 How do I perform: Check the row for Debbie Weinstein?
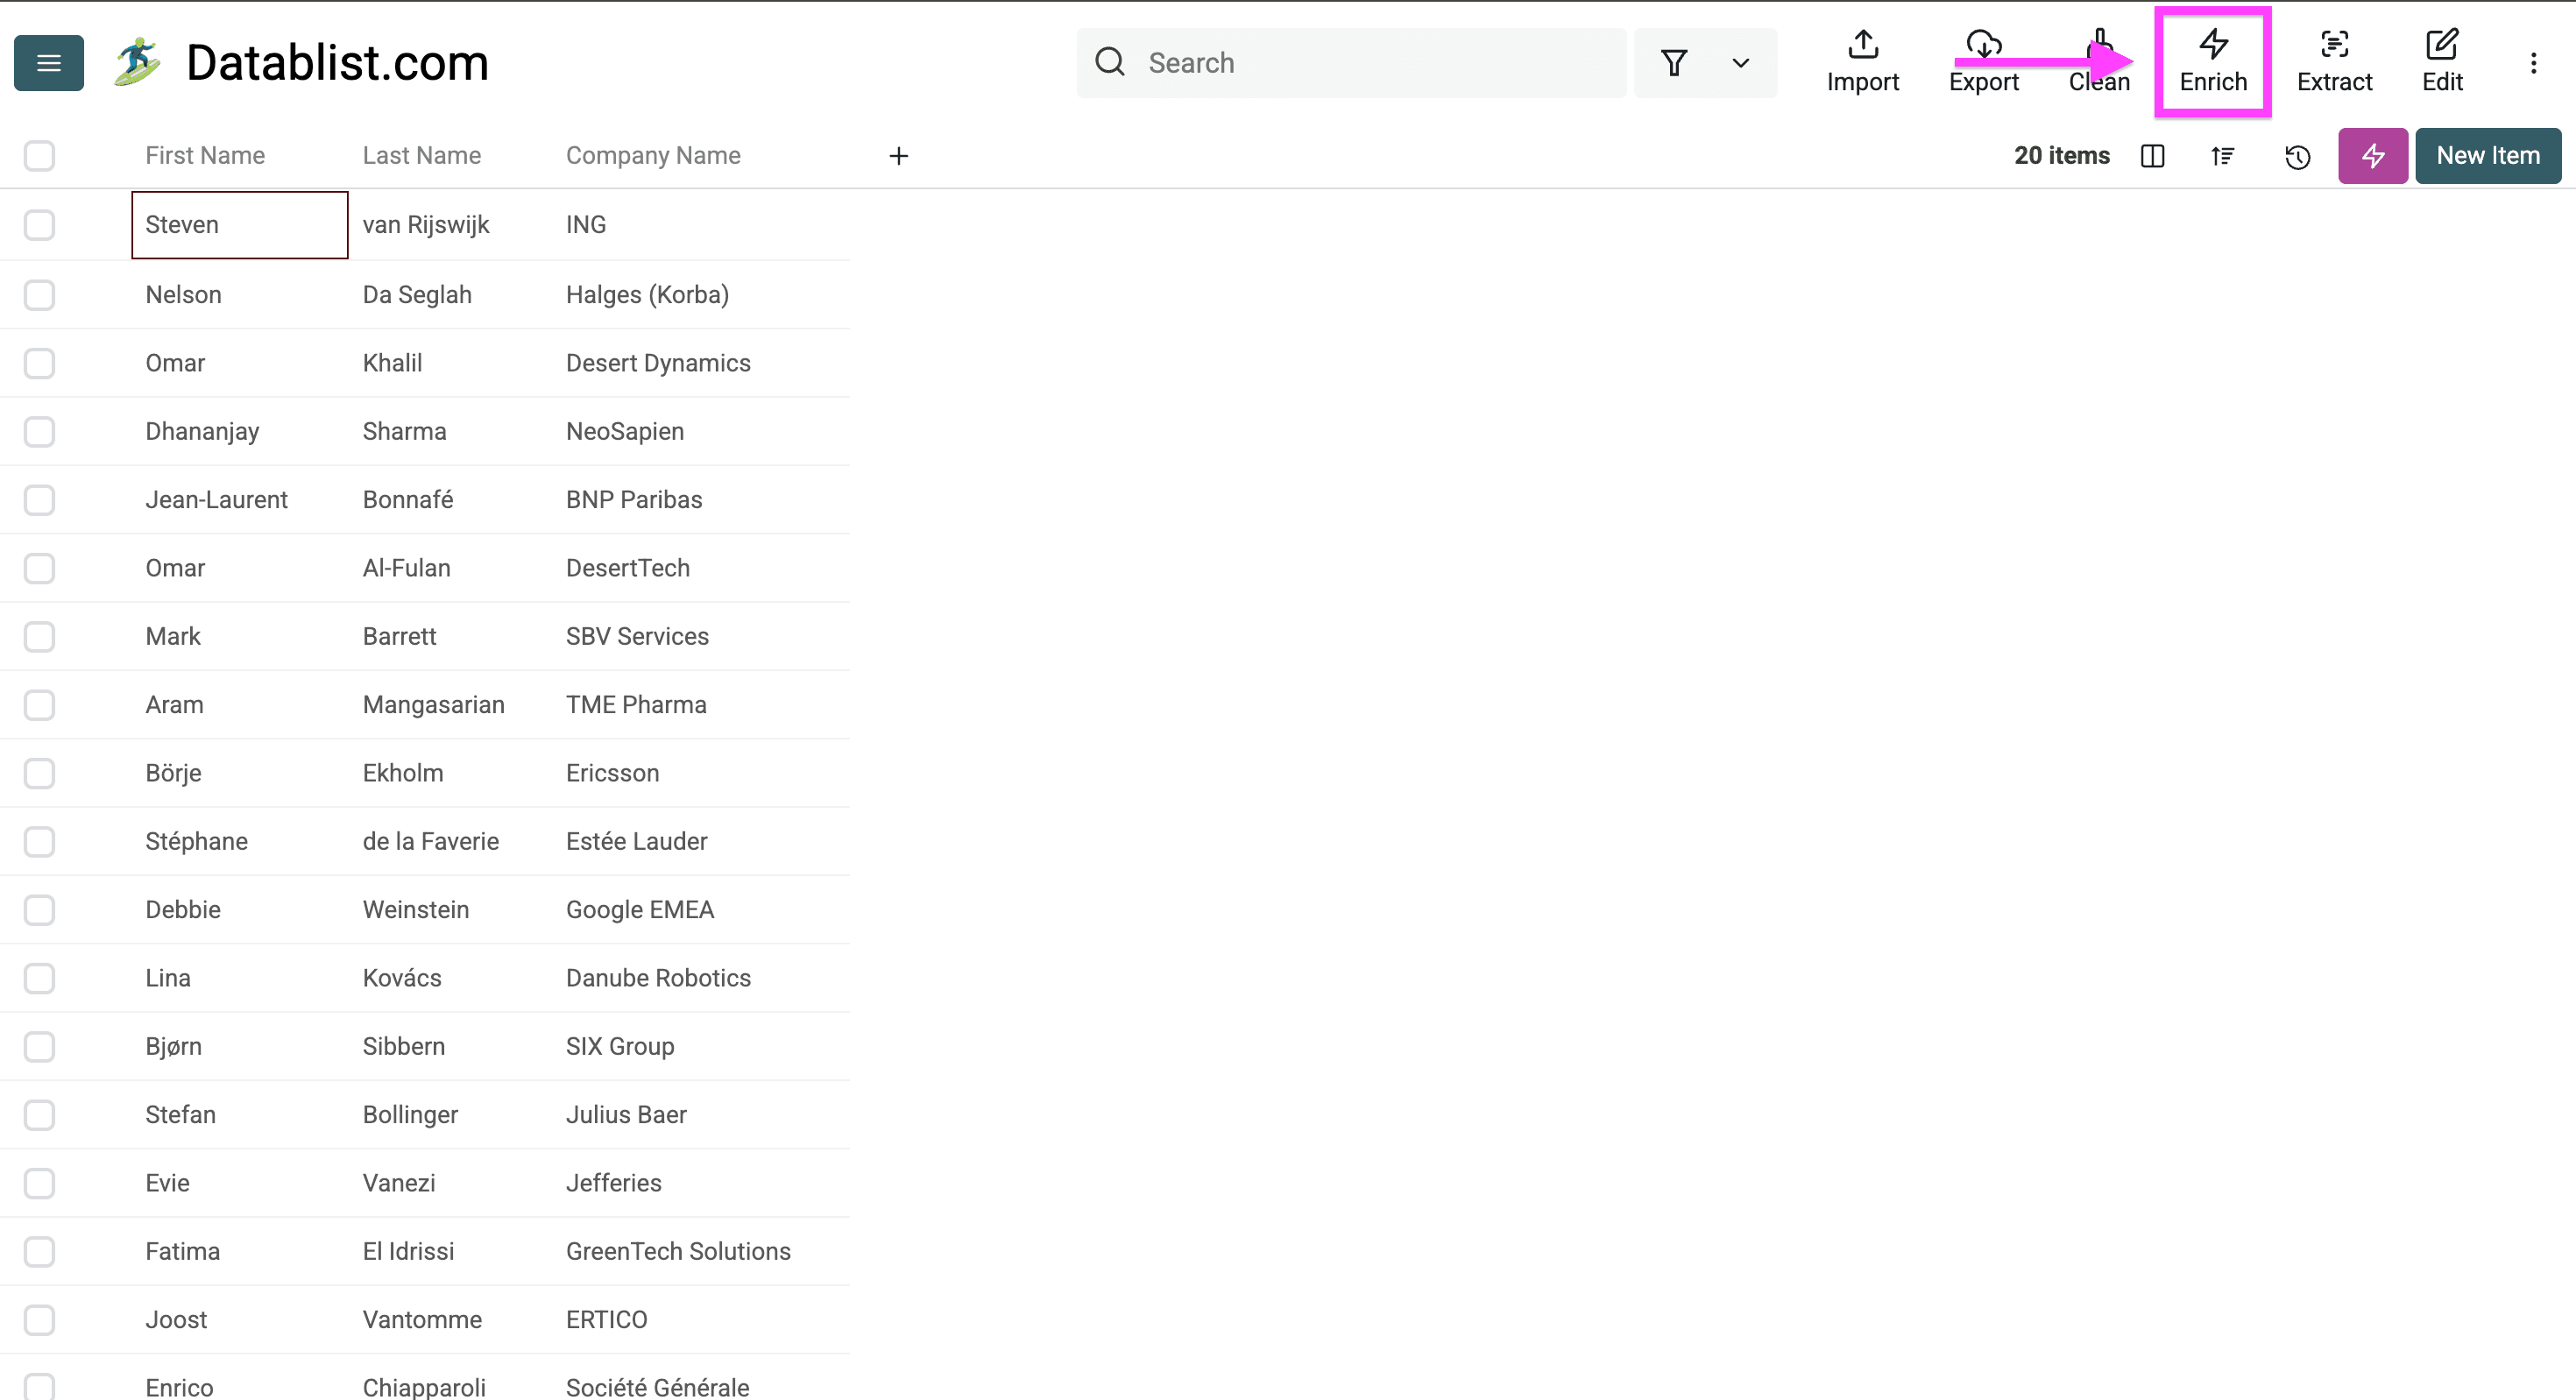point(39,909)
